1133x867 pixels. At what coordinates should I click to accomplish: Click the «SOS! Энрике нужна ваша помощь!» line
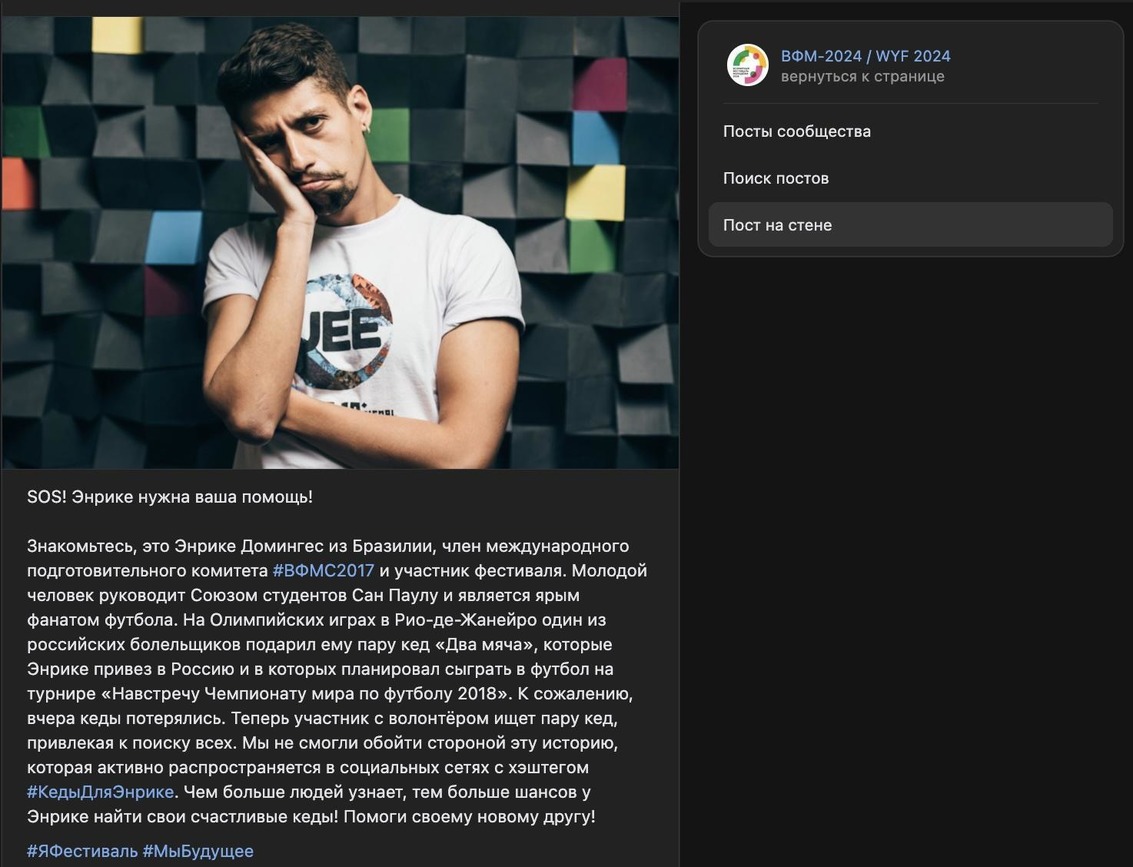pyautogui.click(x=170, y=497)
